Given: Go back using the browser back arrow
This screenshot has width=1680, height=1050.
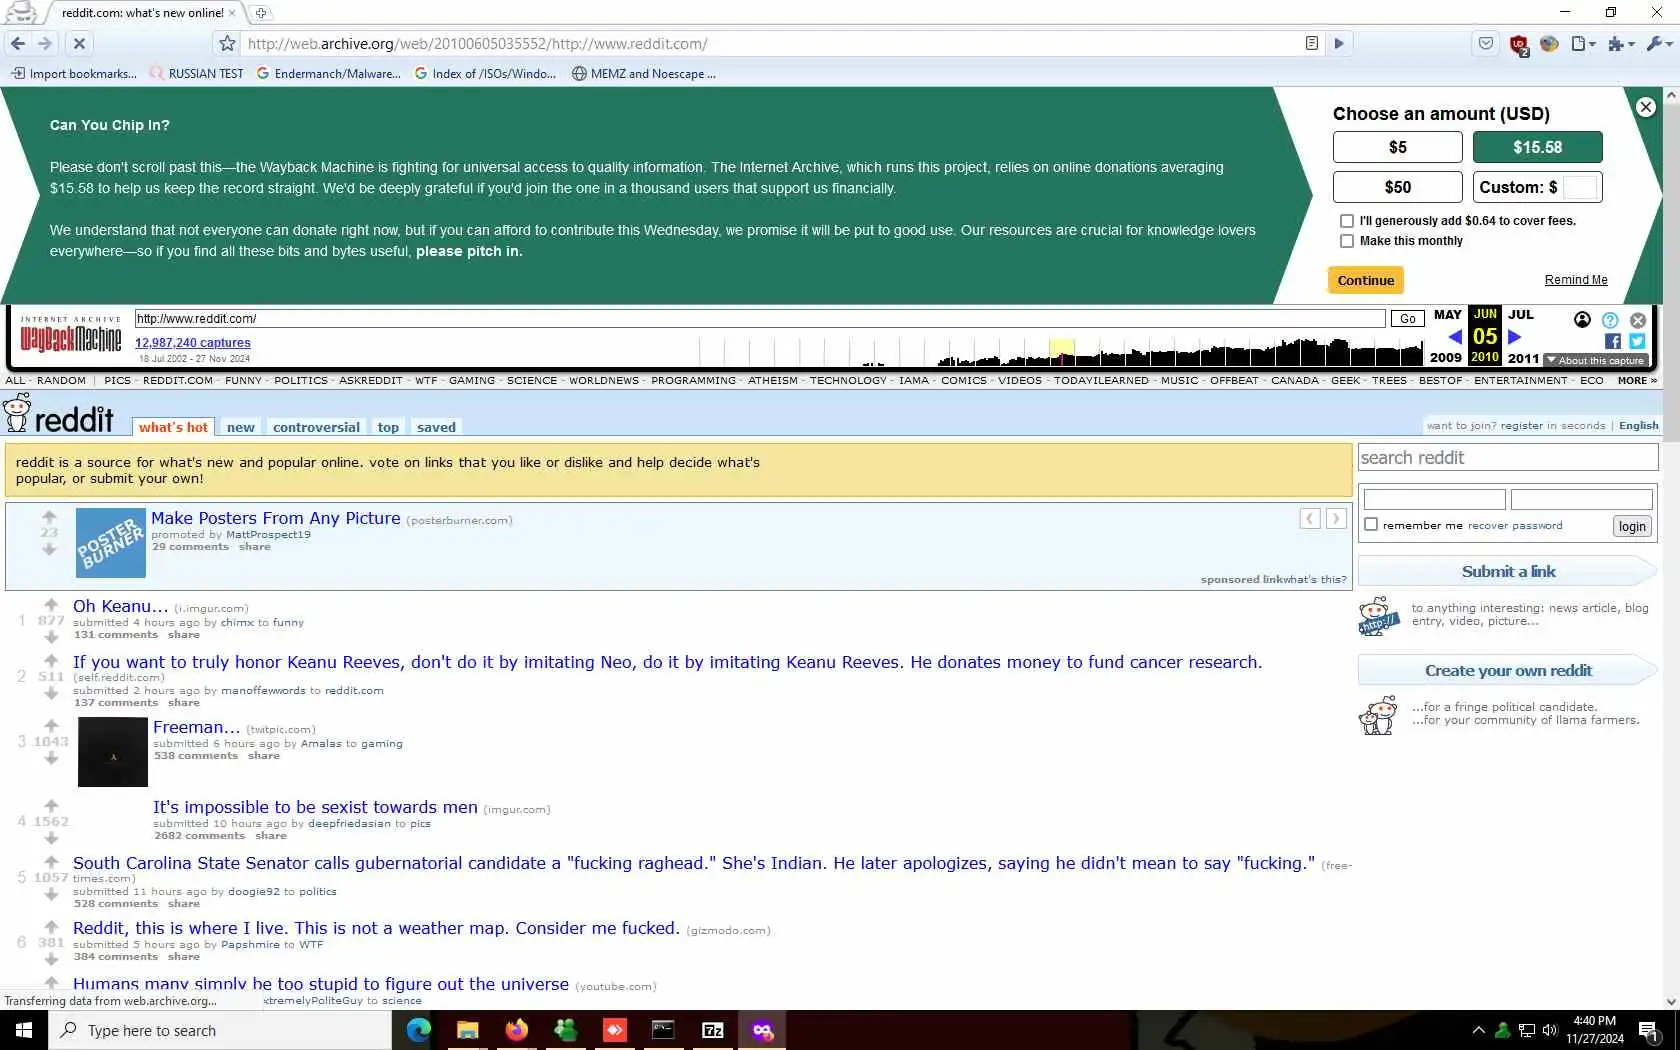Looking at the screenshot, I should point(18,43).
